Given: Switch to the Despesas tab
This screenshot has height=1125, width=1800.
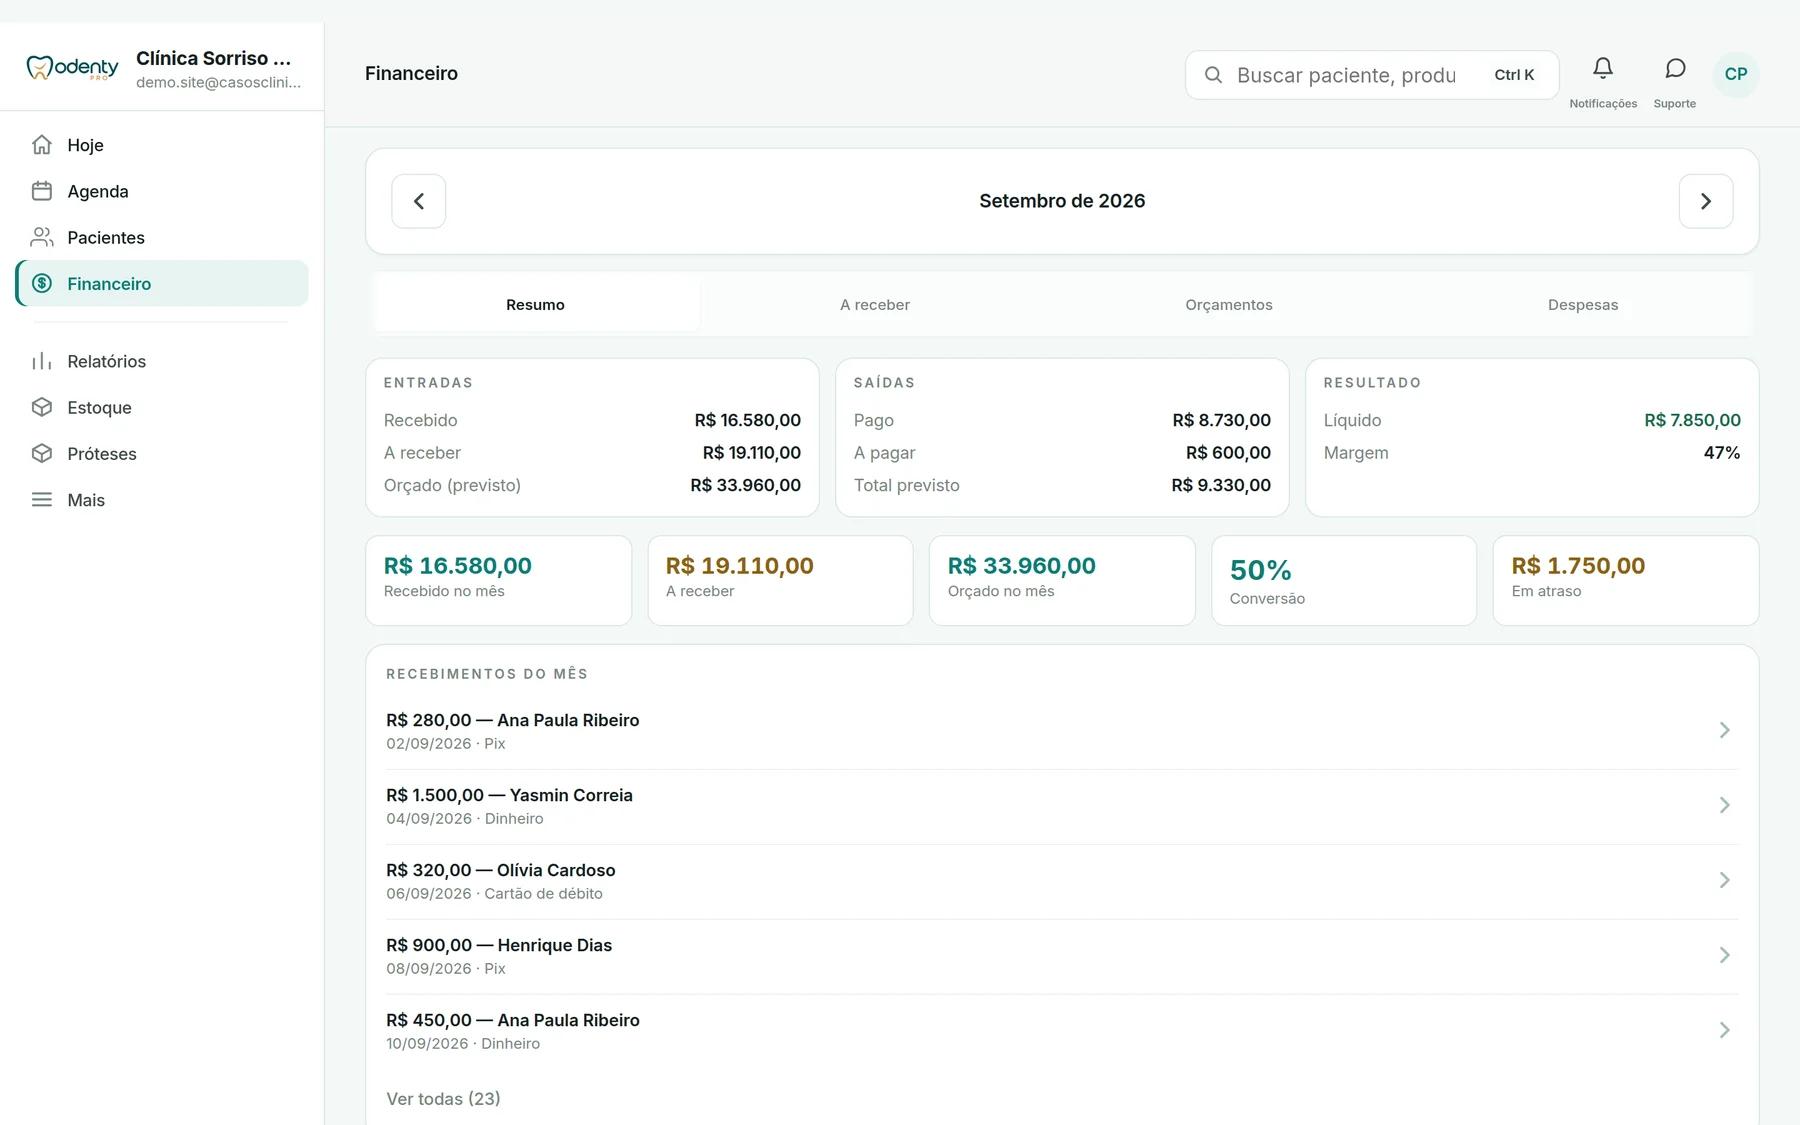Looking at the screenshot, I should 1583,305.
